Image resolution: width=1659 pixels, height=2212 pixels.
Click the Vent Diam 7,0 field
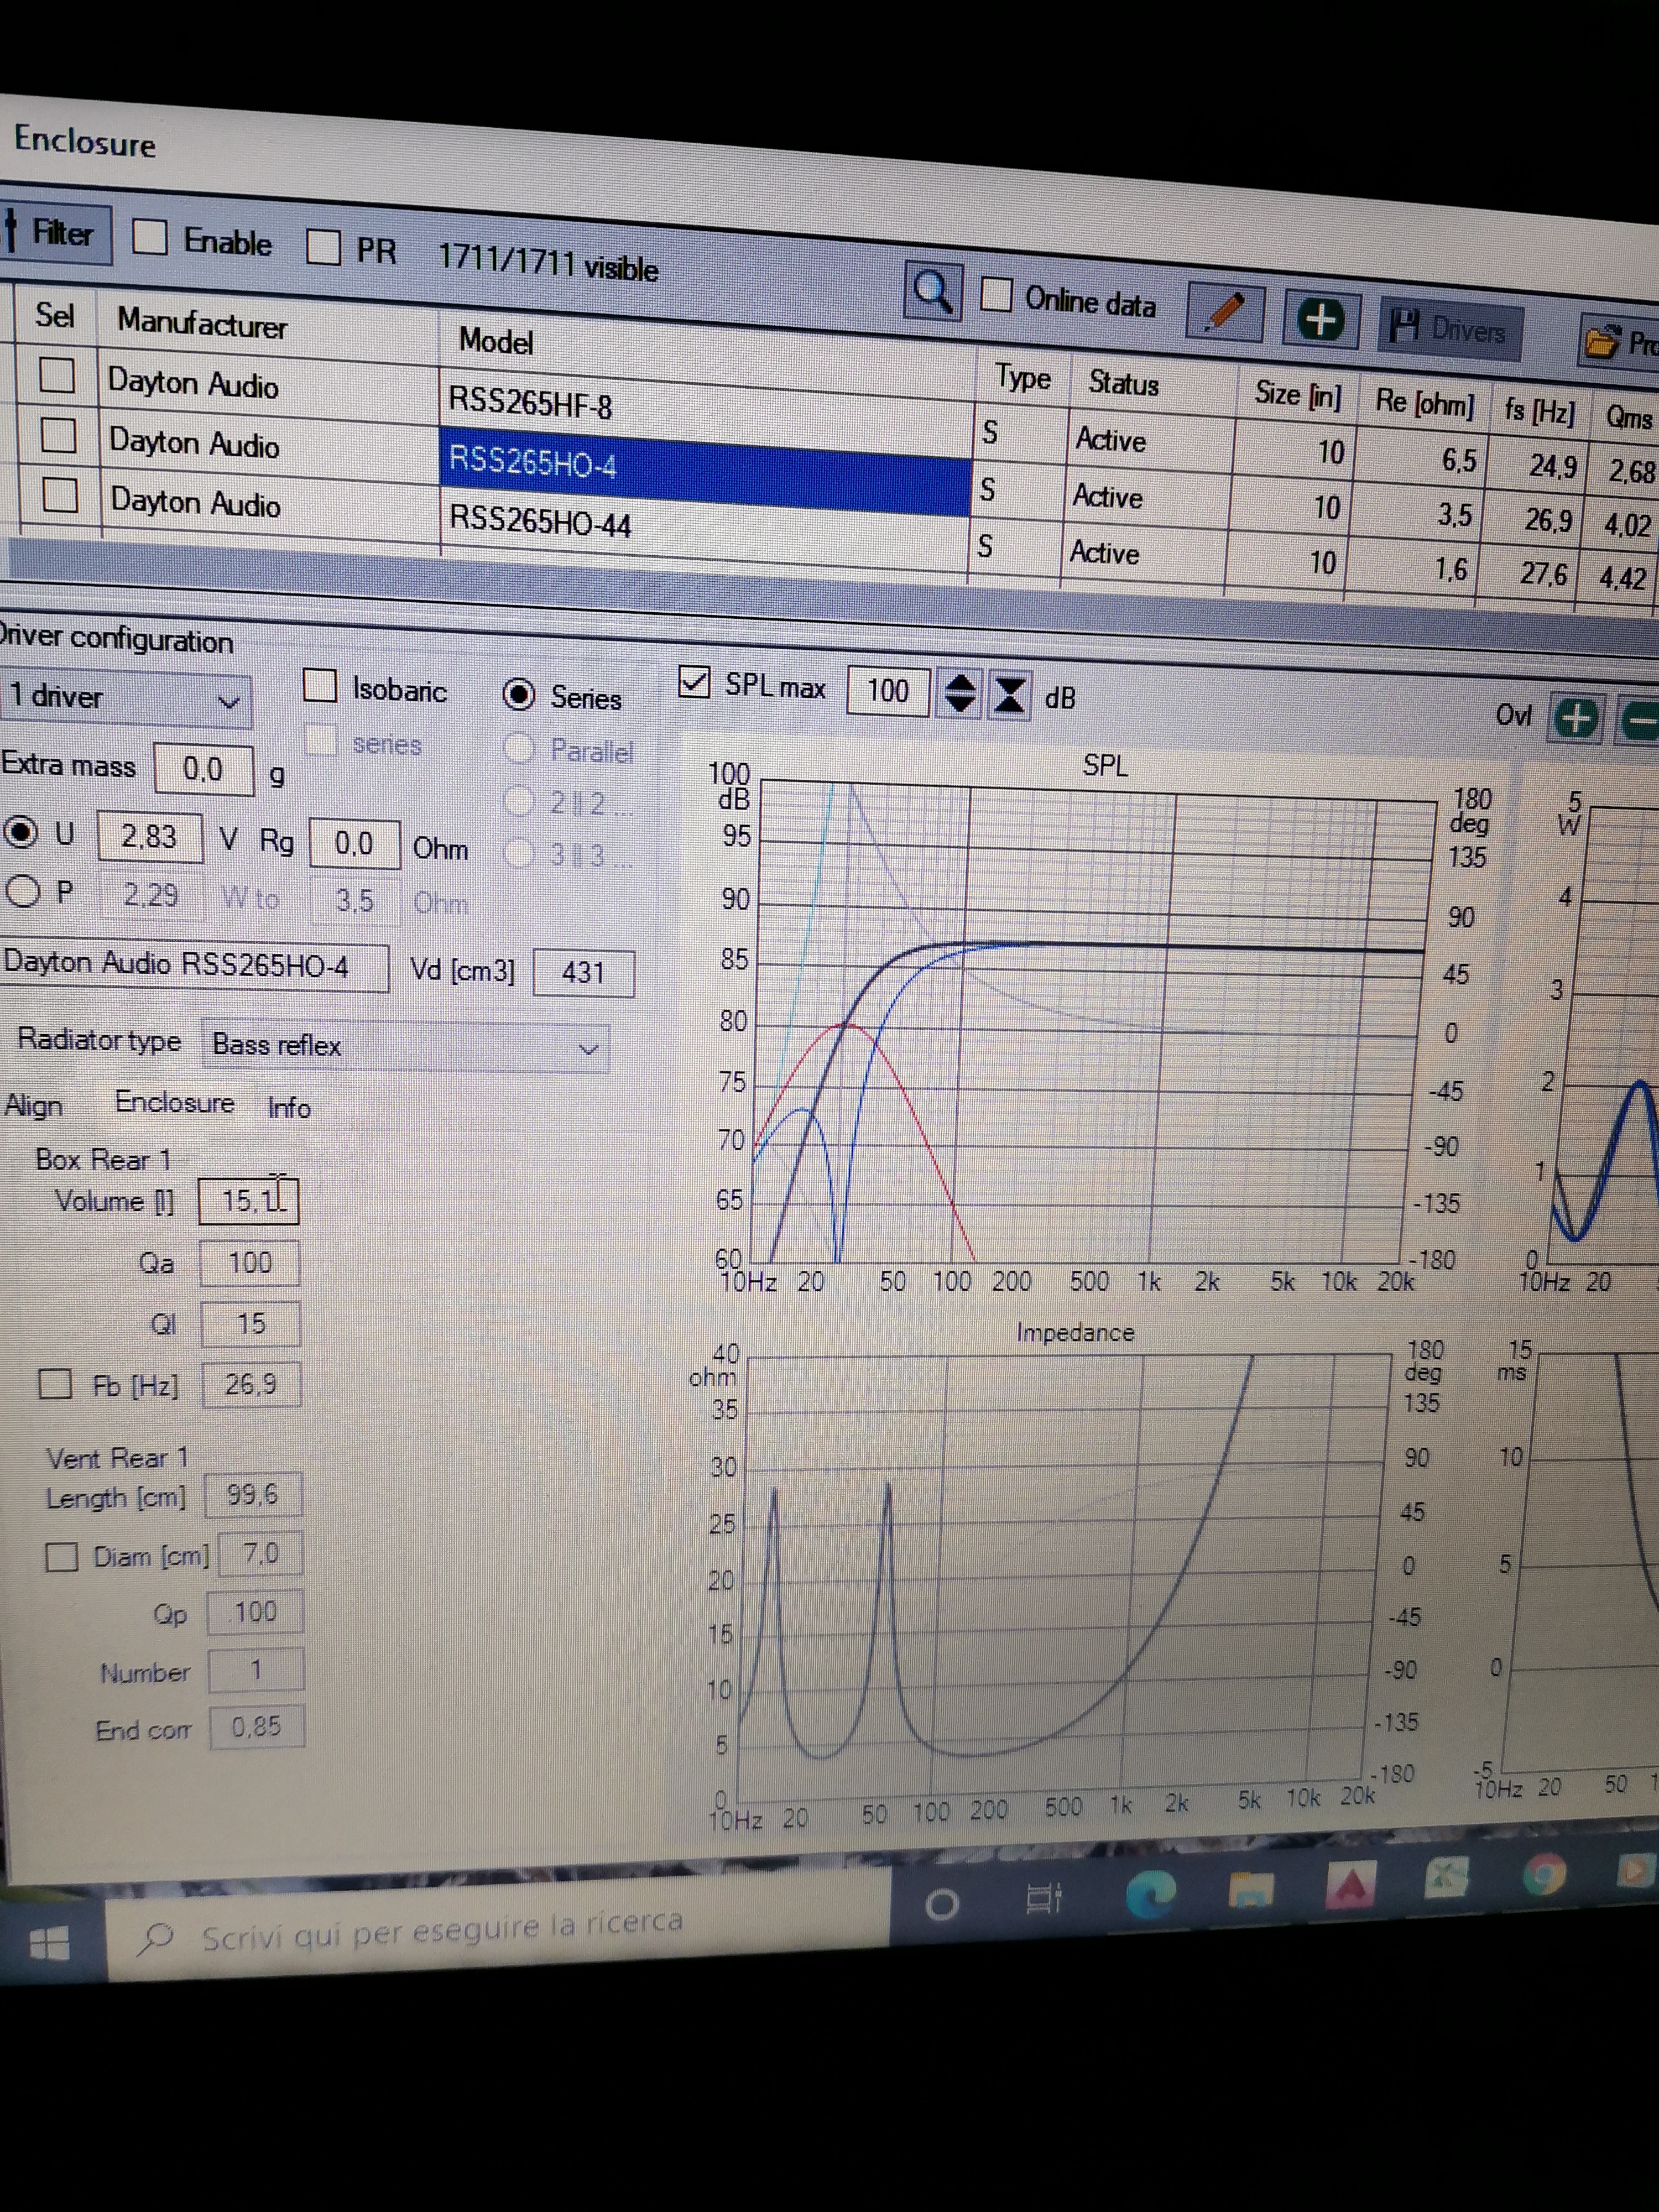[x=260, y=1554]
